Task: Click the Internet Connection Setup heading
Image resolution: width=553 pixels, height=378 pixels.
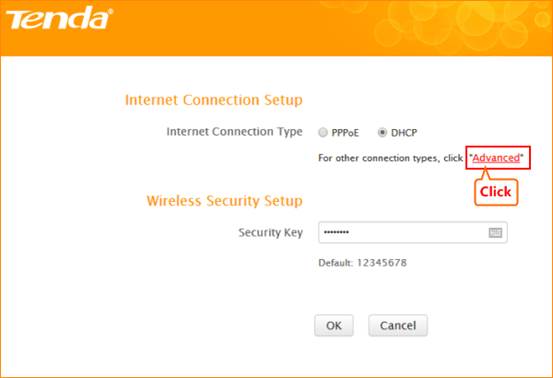Action: [214, 100]
